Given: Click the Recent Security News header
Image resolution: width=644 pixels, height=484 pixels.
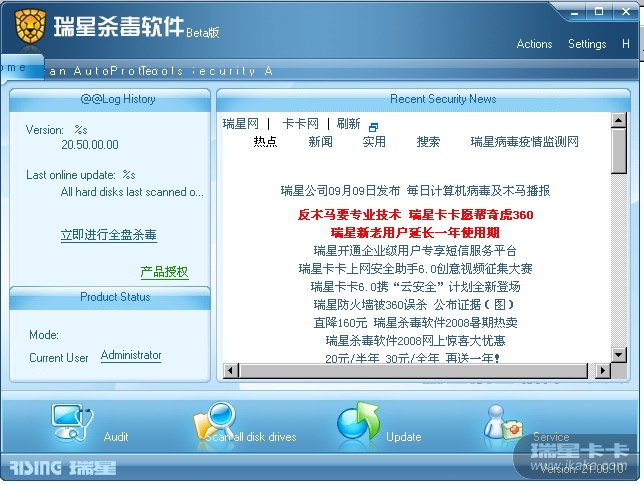Looking at the screenshot, I should (x=423, y=99).
